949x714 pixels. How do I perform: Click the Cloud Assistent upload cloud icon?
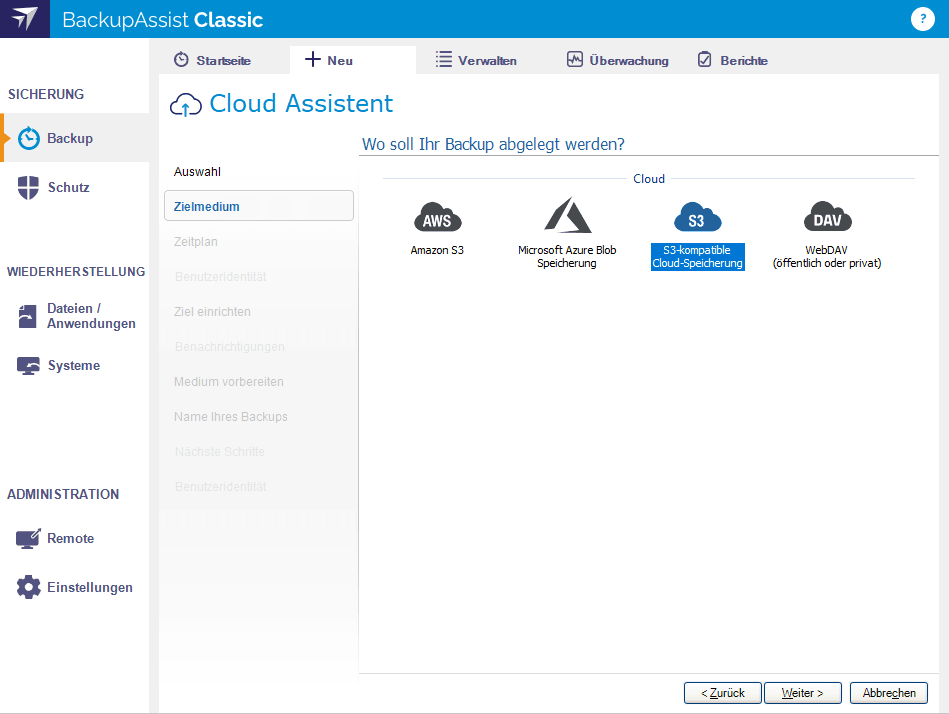pyautogui.click(x=186, y=105)
